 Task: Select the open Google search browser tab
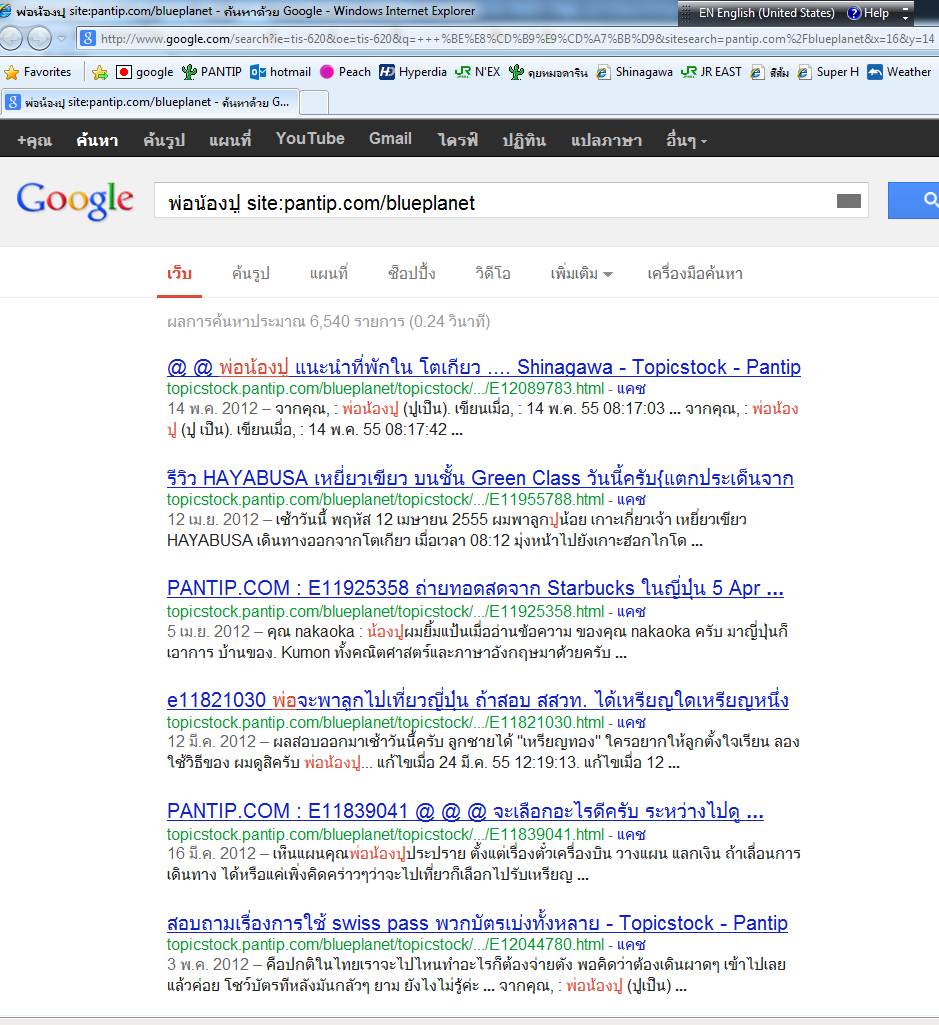pyautogui.click(x=148, y=102)
